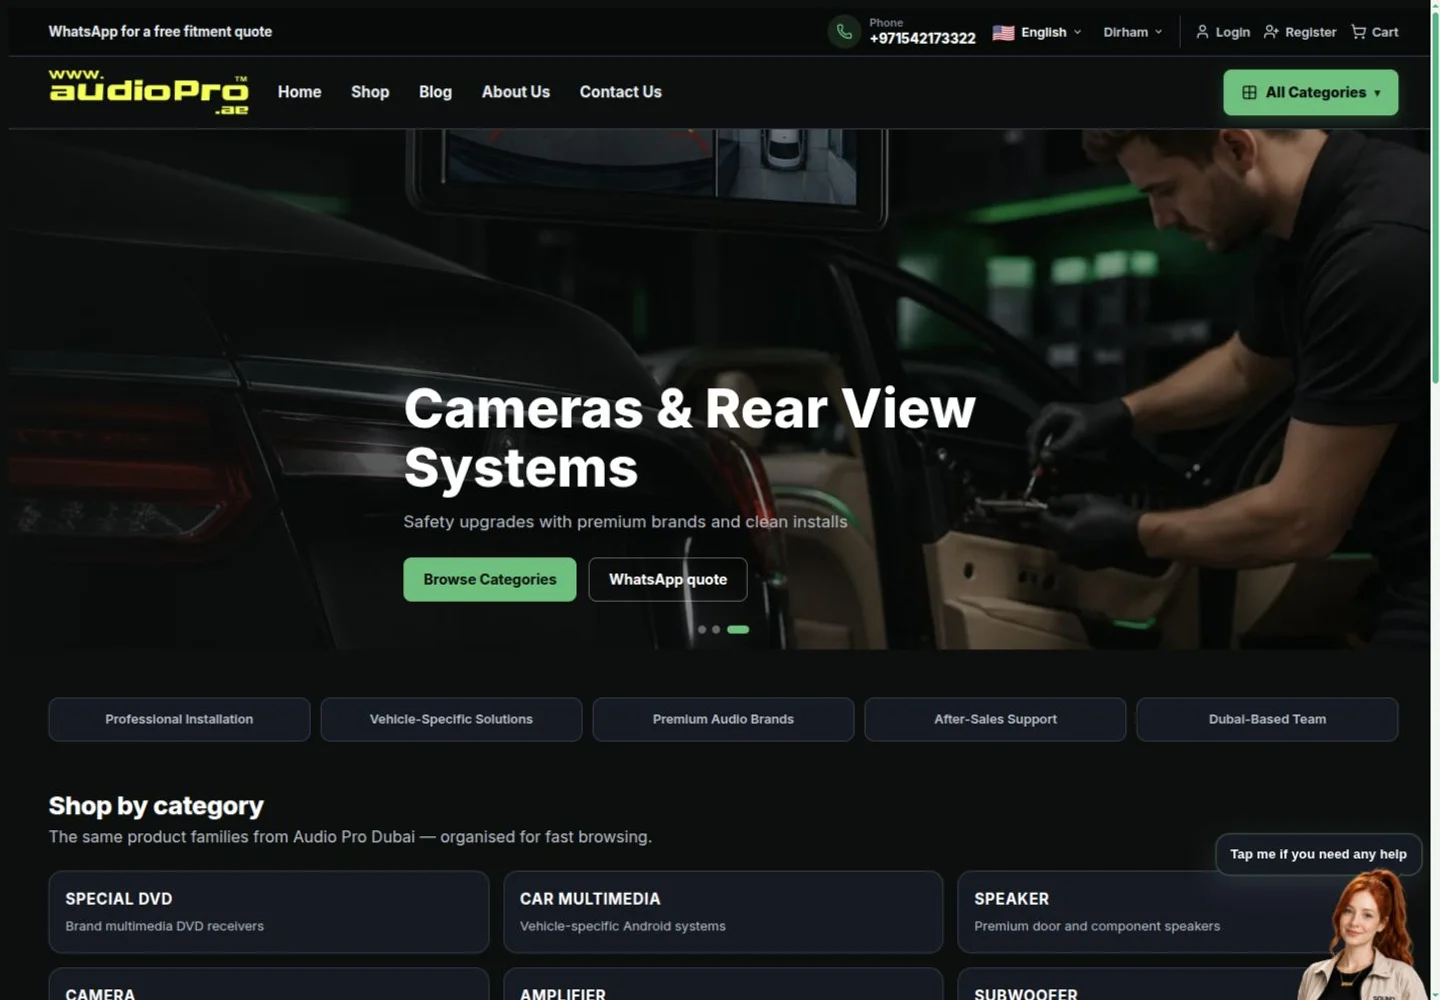The image size is (1440, 1000).
Task: Open the CAR MULTIMEDIA category card
Action: point(723,912)
